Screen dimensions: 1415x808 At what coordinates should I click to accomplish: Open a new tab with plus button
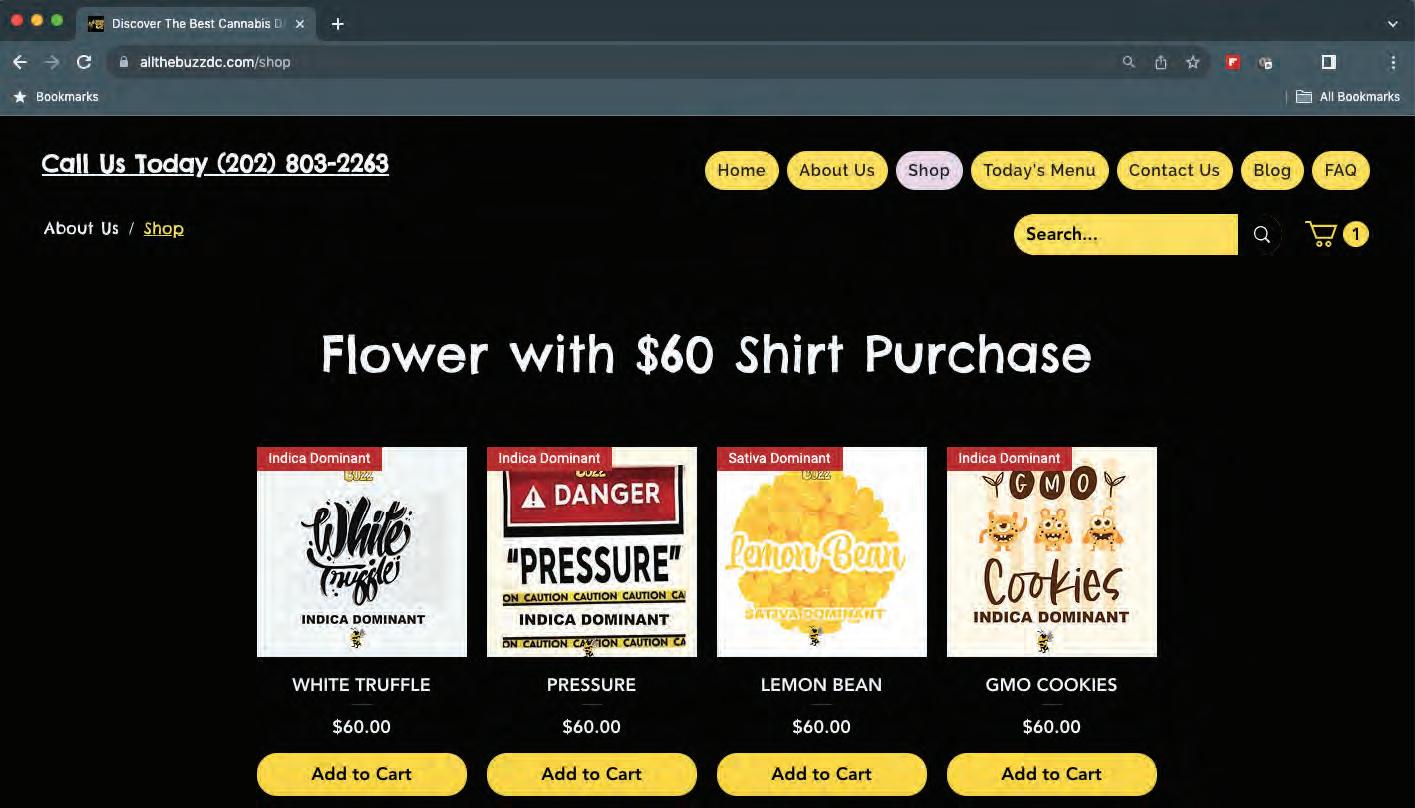[x=338, y=24]
